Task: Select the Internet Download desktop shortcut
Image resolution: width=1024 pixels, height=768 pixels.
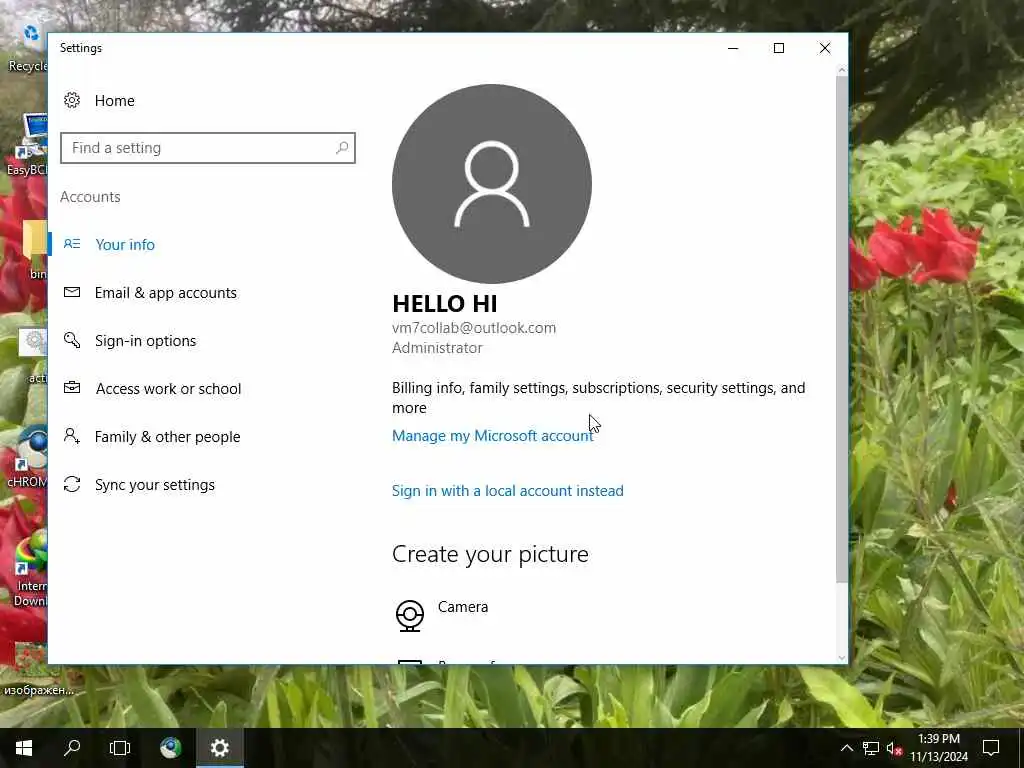Action: coord(30,569)
